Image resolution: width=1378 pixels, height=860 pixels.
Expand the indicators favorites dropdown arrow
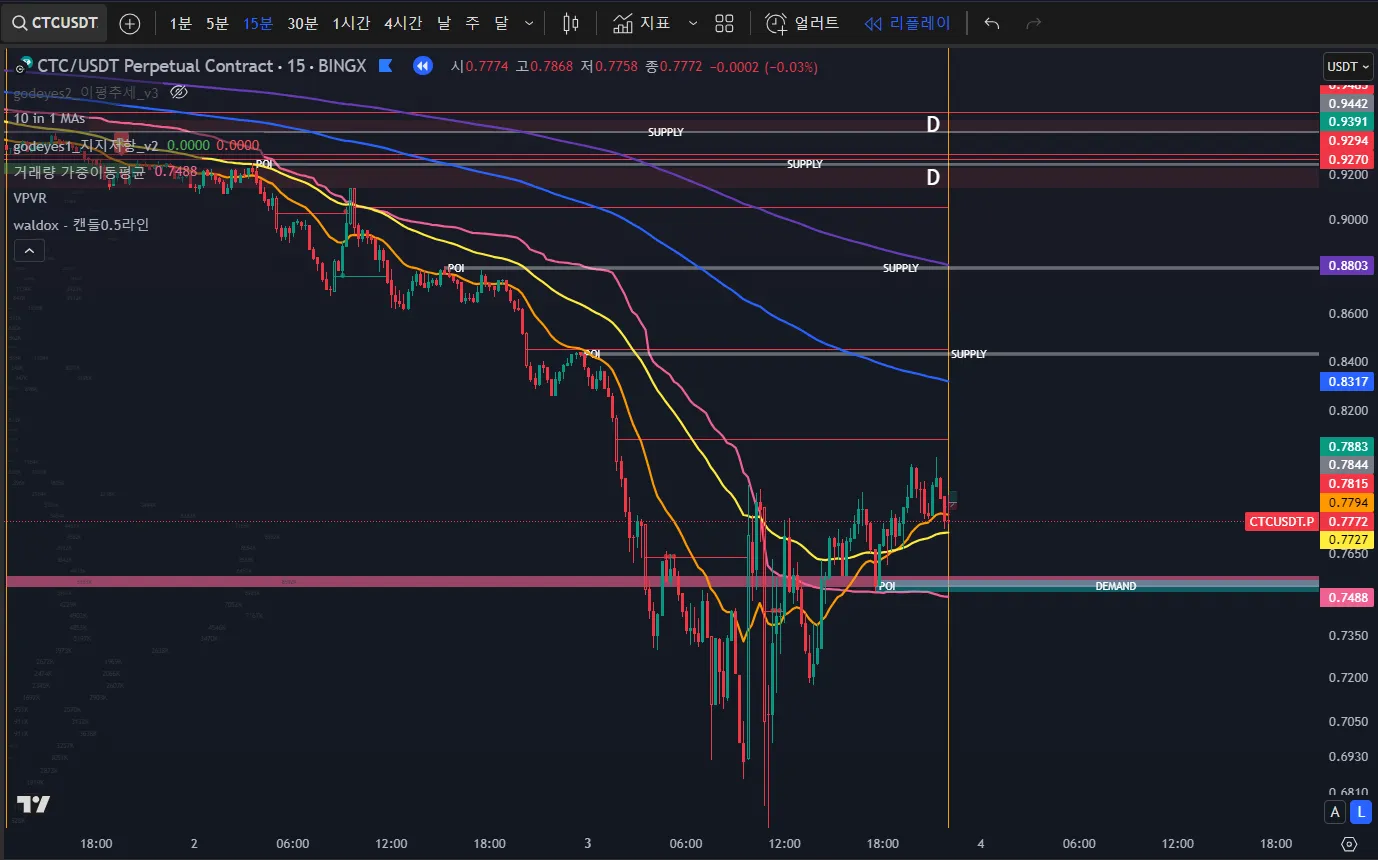click(693, 23)
